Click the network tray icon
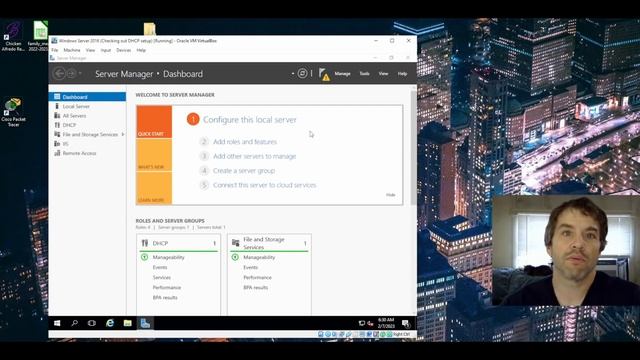The height and width of the screenshot is (360, 640). (362, 323)
